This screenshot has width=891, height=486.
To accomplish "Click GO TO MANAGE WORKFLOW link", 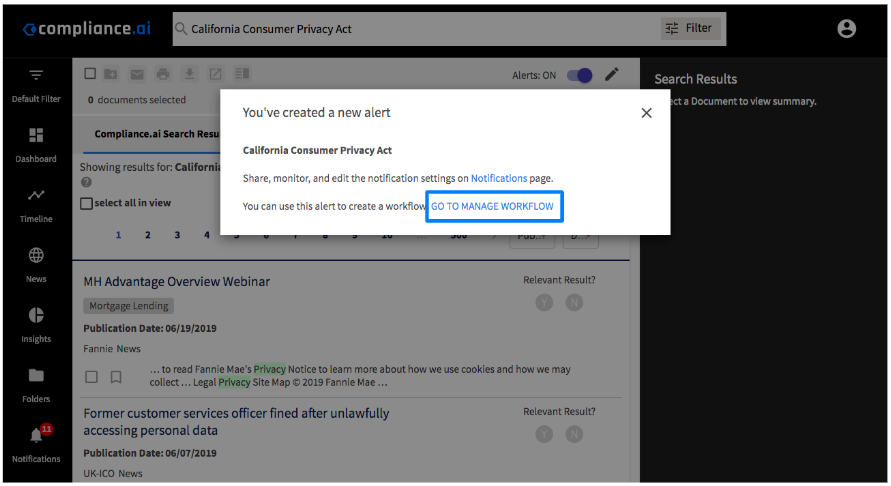I will point(492,206).
